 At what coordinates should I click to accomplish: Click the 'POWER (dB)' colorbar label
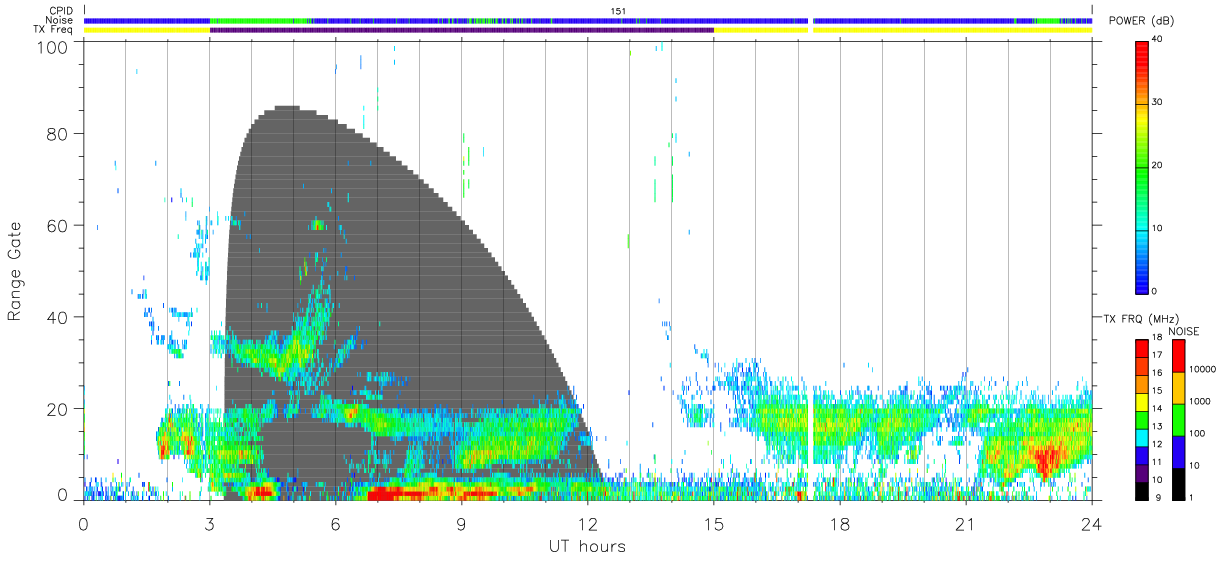[x=1141, y=21]
